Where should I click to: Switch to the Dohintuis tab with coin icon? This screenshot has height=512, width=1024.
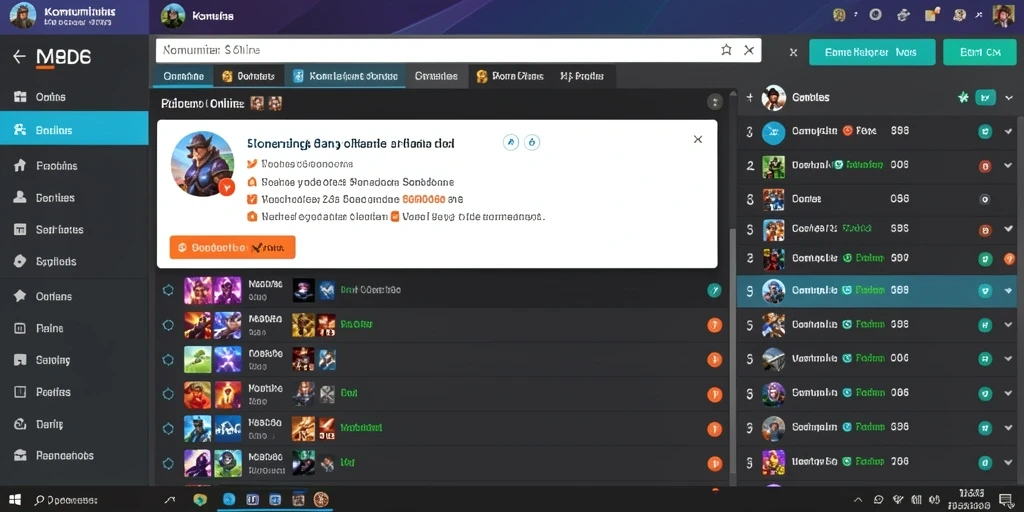coord(248,76)
